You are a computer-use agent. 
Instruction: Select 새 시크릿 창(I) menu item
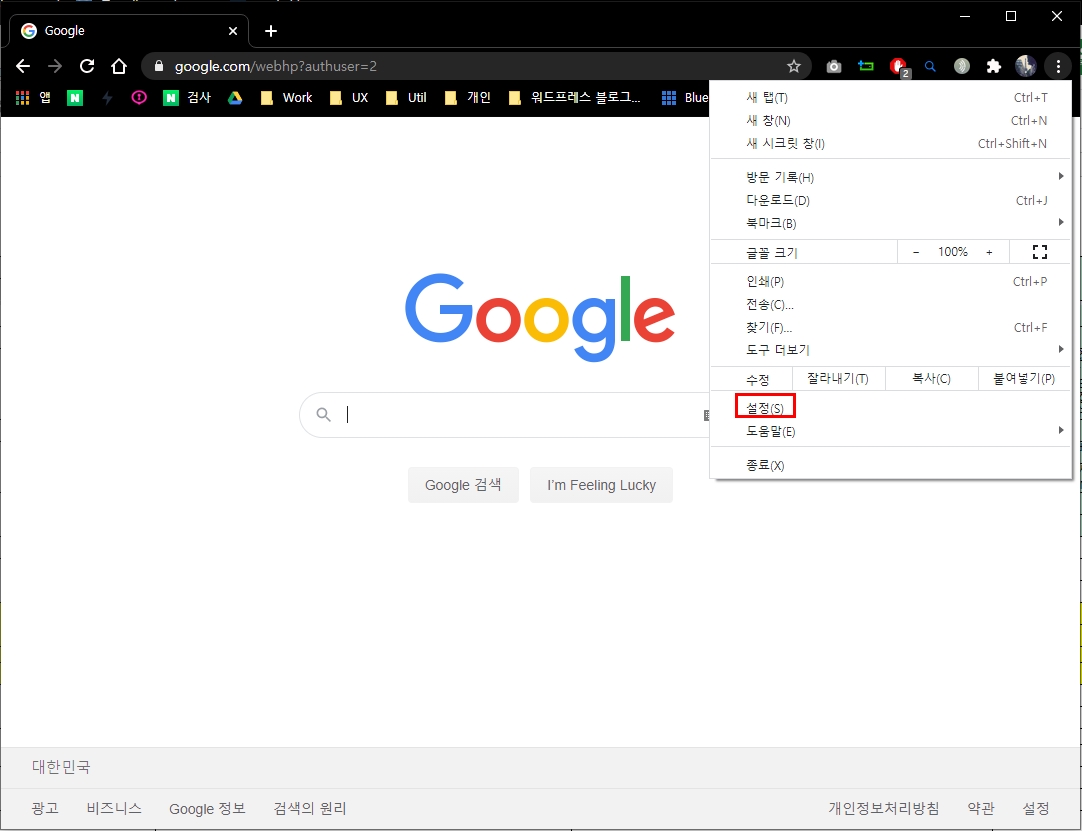point(890,143)
